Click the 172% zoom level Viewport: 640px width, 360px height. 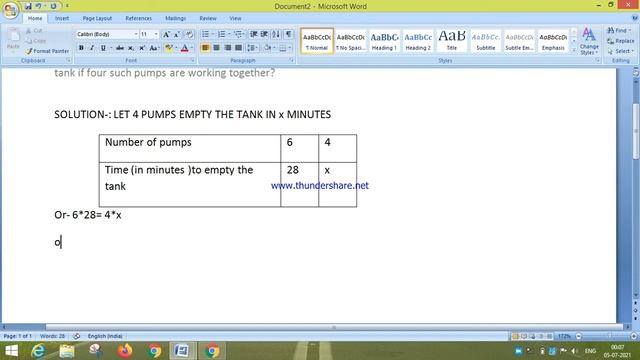point(564,336)
